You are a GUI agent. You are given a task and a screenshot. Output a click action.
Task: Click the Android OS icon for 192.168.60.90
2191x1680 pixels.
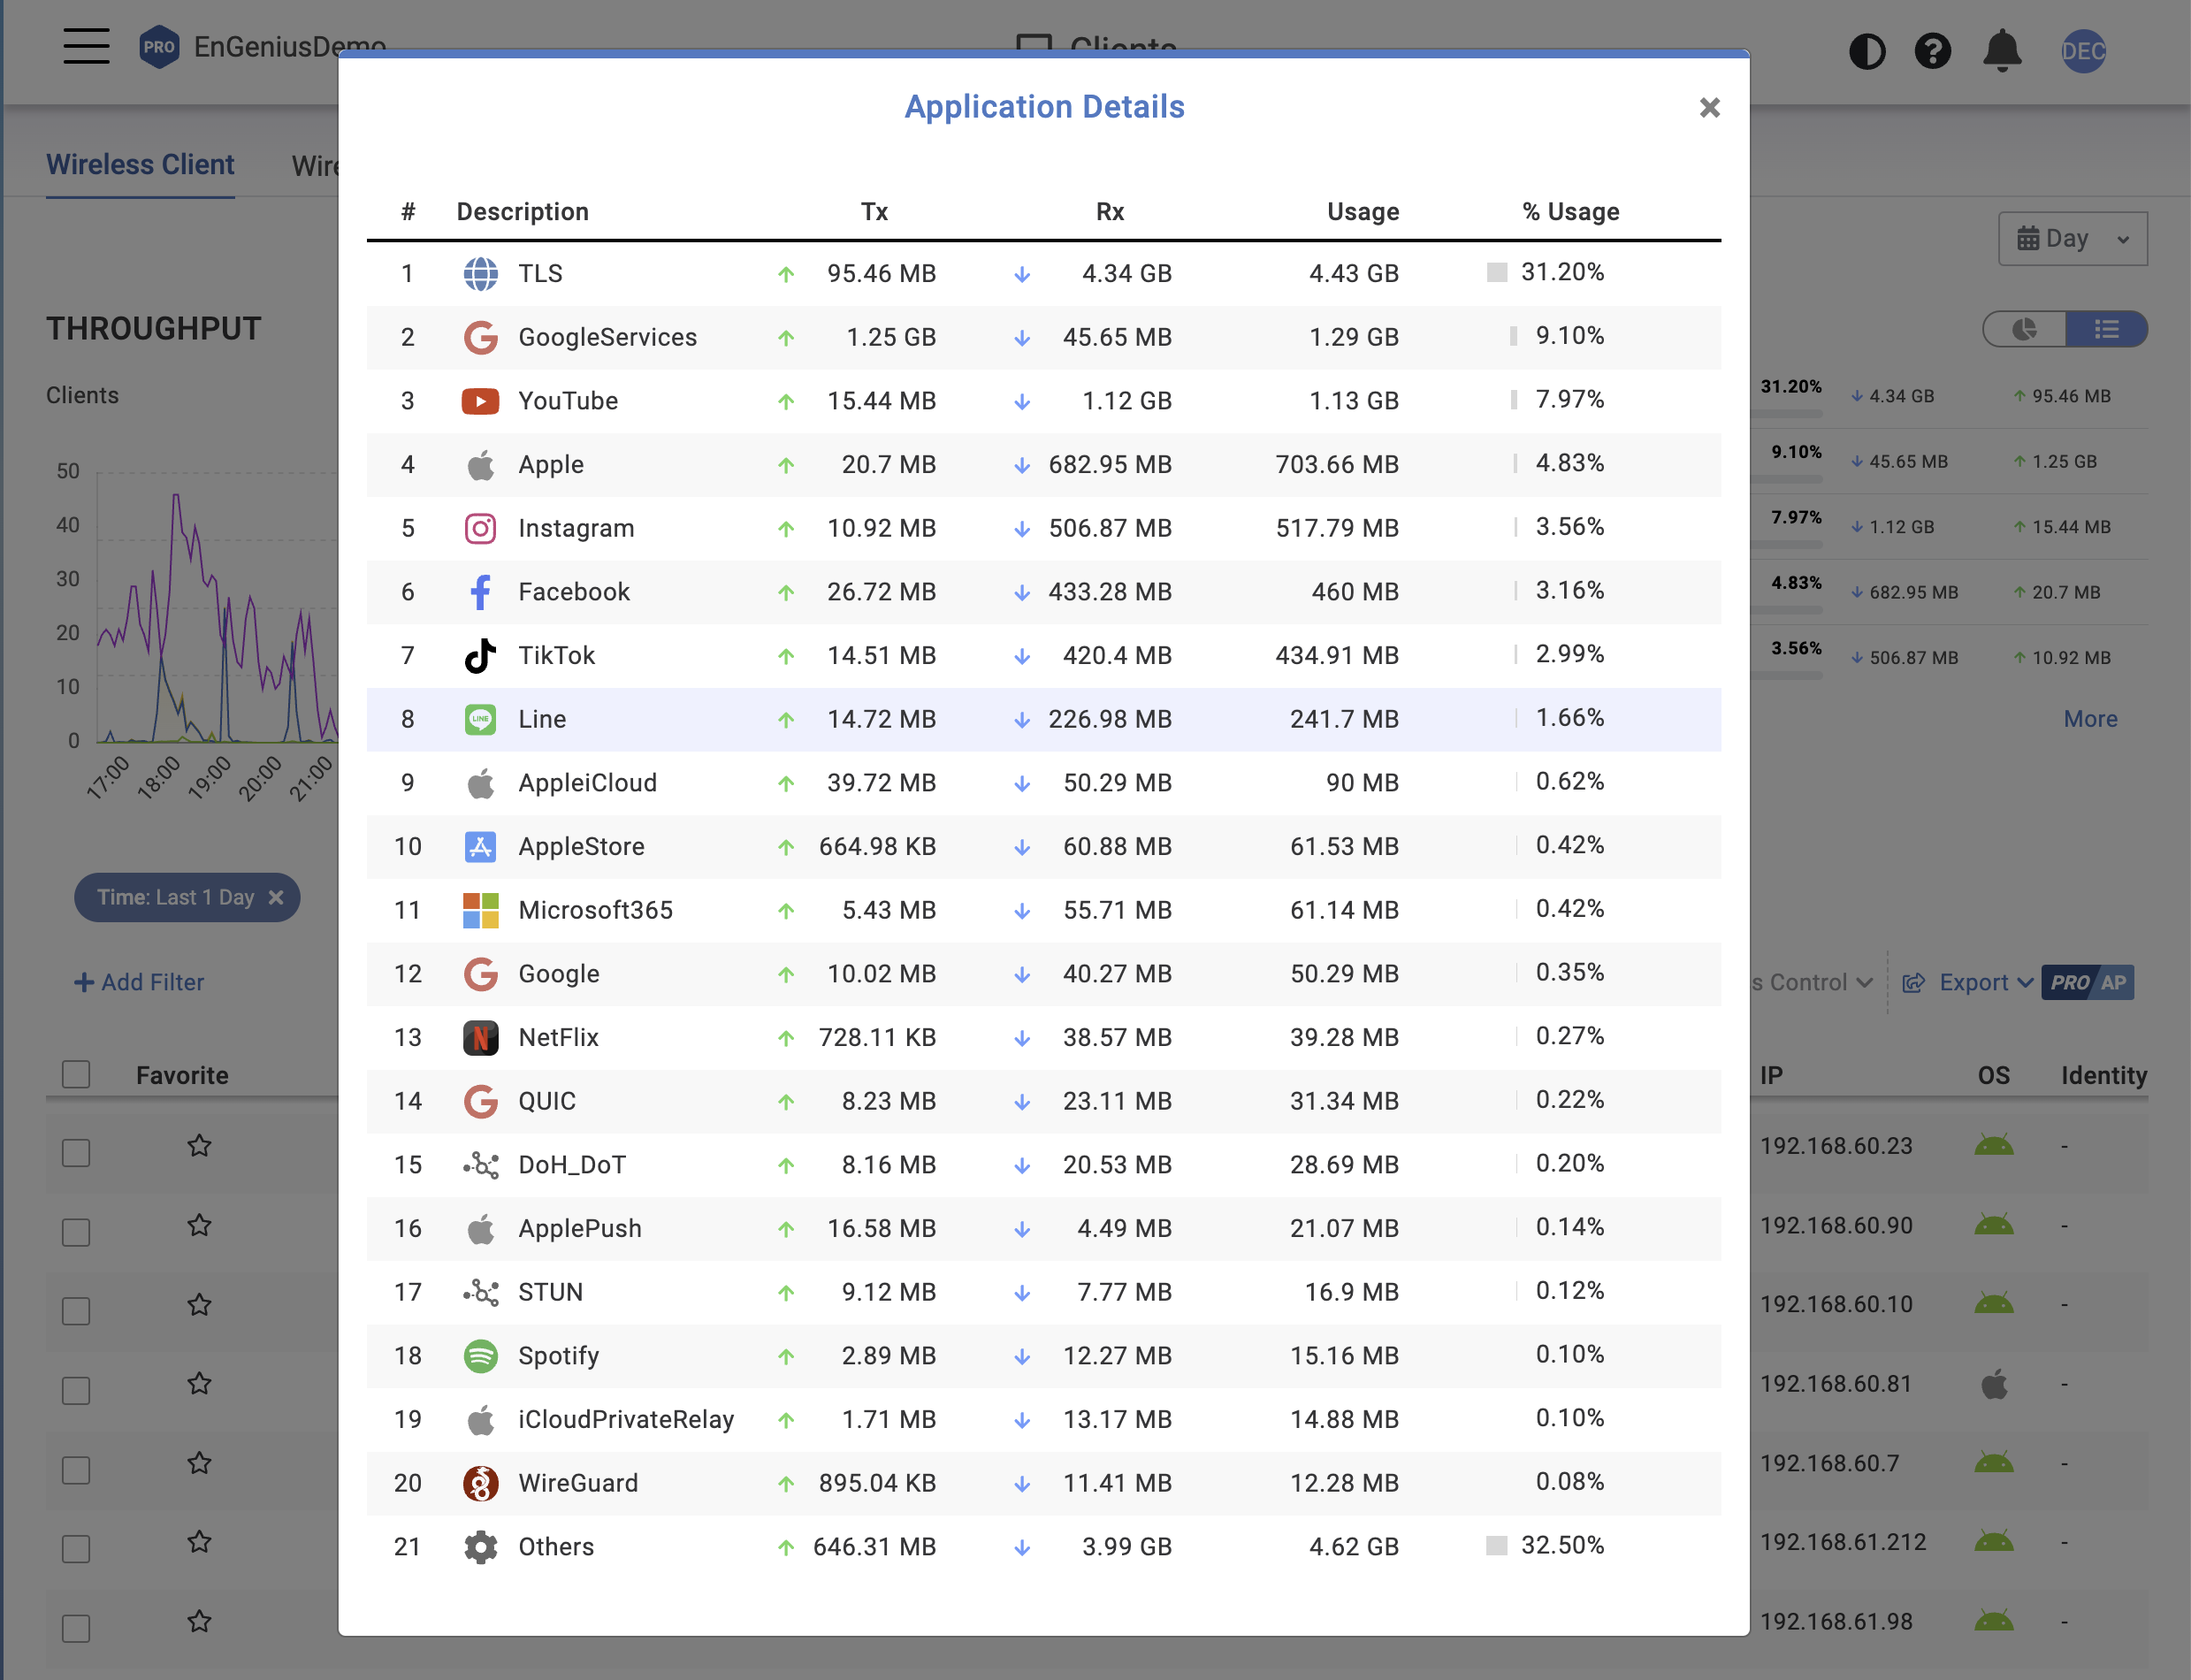click(x=1993, y=1225)
